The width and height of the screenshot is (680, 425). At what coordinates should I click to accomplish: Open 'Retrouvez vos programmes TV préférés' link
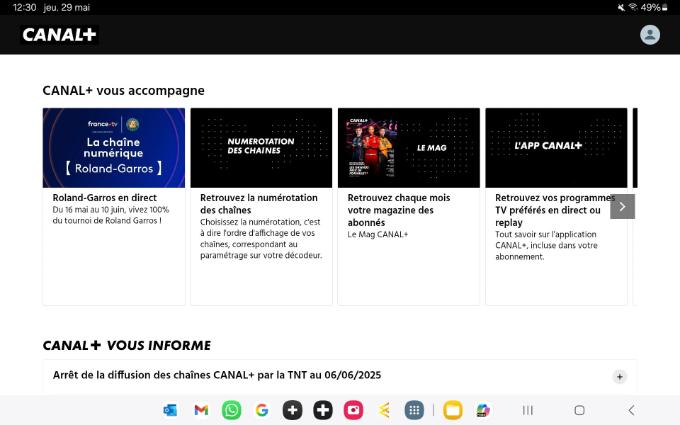click(555, 210)
